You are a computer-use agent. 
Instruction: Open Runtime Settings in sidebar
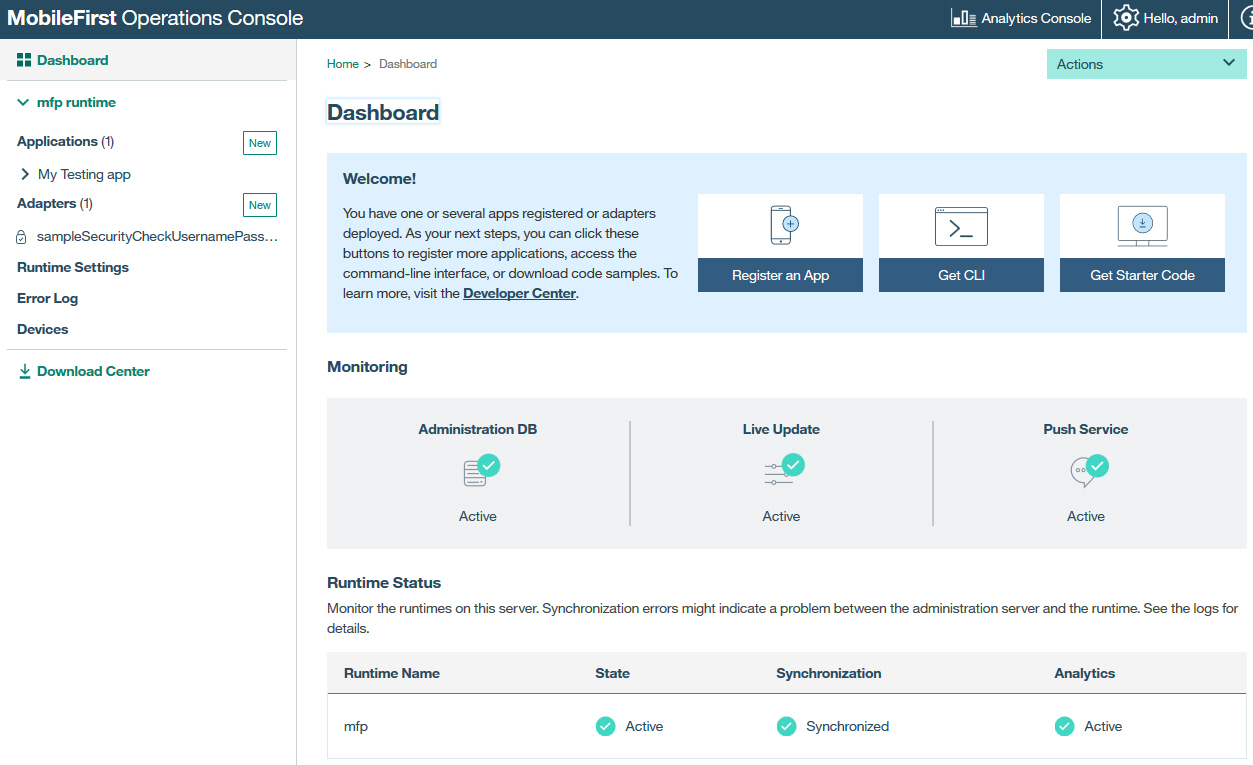[x=73, y=267]
